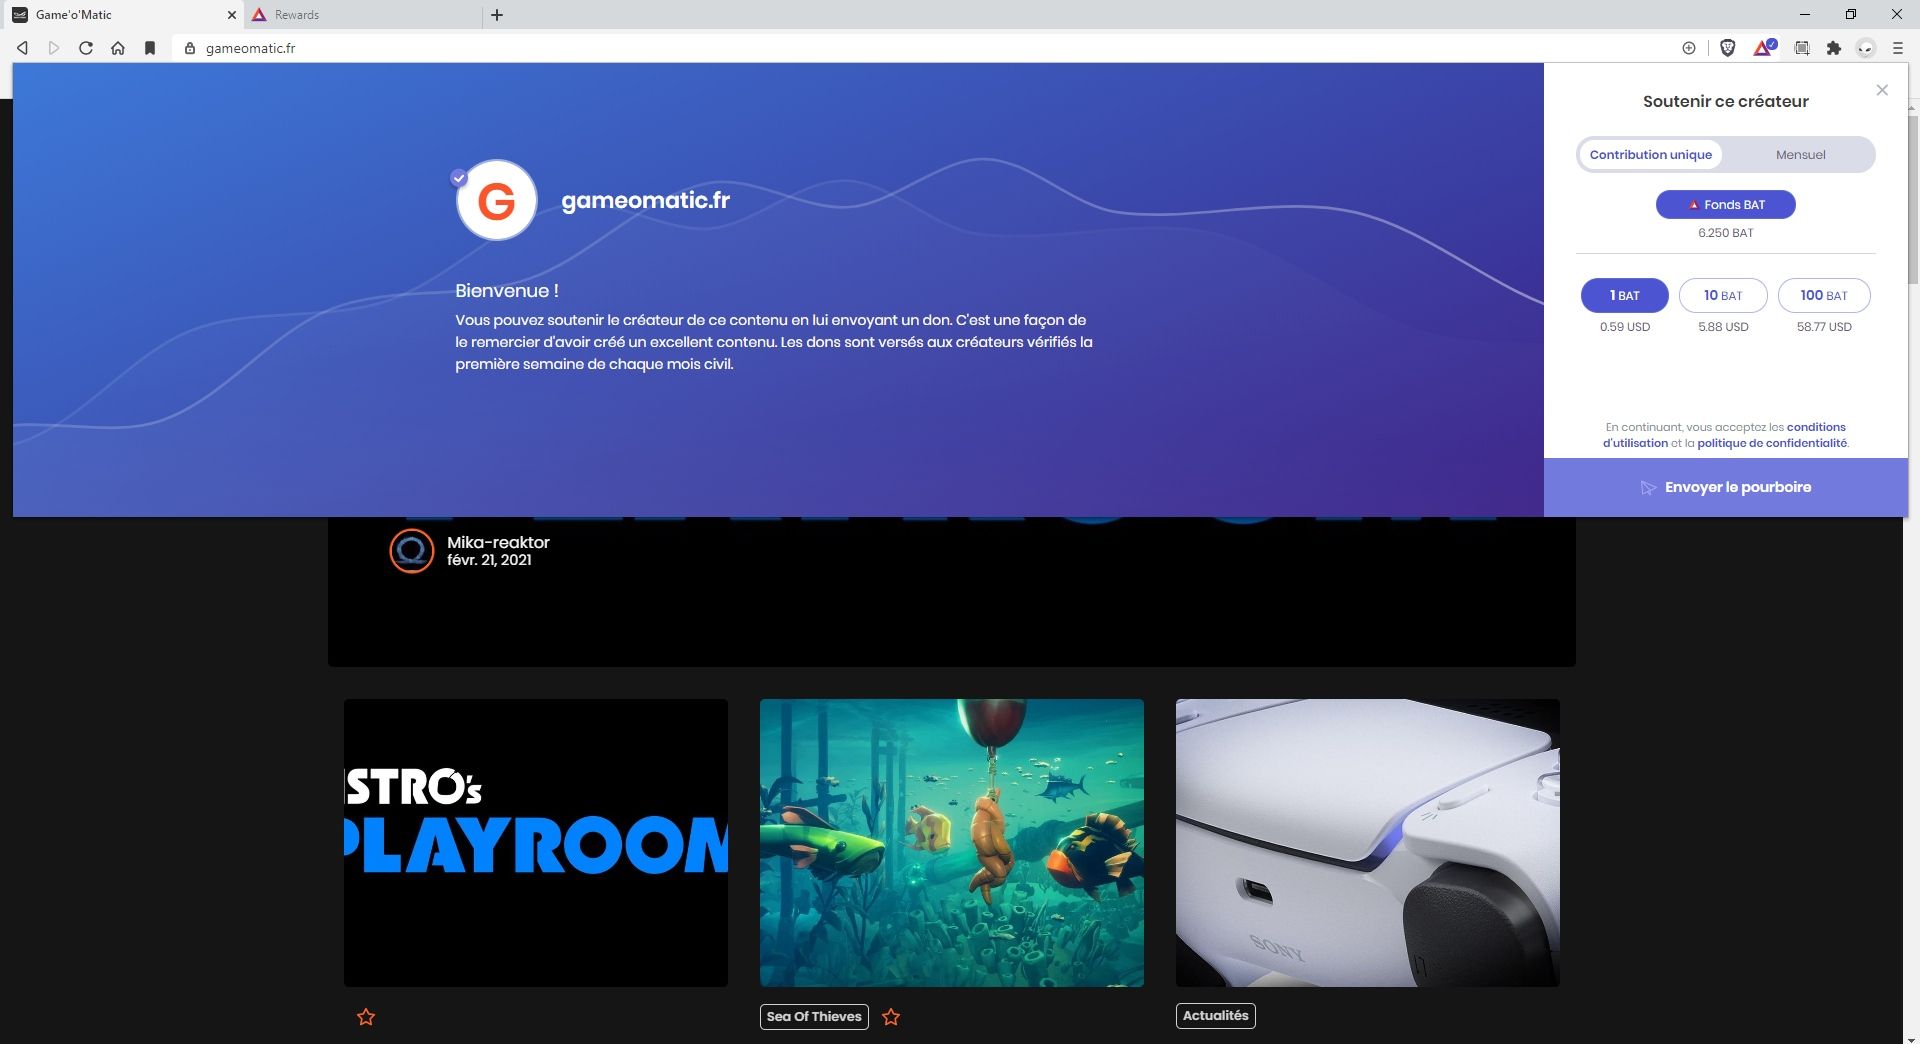The height and width of the screenshot is (1044, 1920).
Task: Click Envoyer le pourboire button
Action: (1725, 487)
